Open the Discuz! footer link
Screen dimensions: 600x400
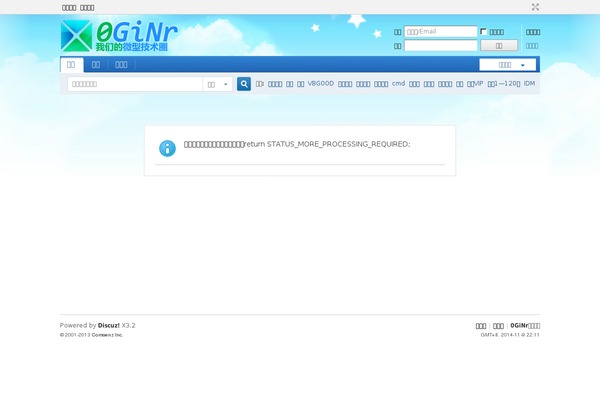109,325
